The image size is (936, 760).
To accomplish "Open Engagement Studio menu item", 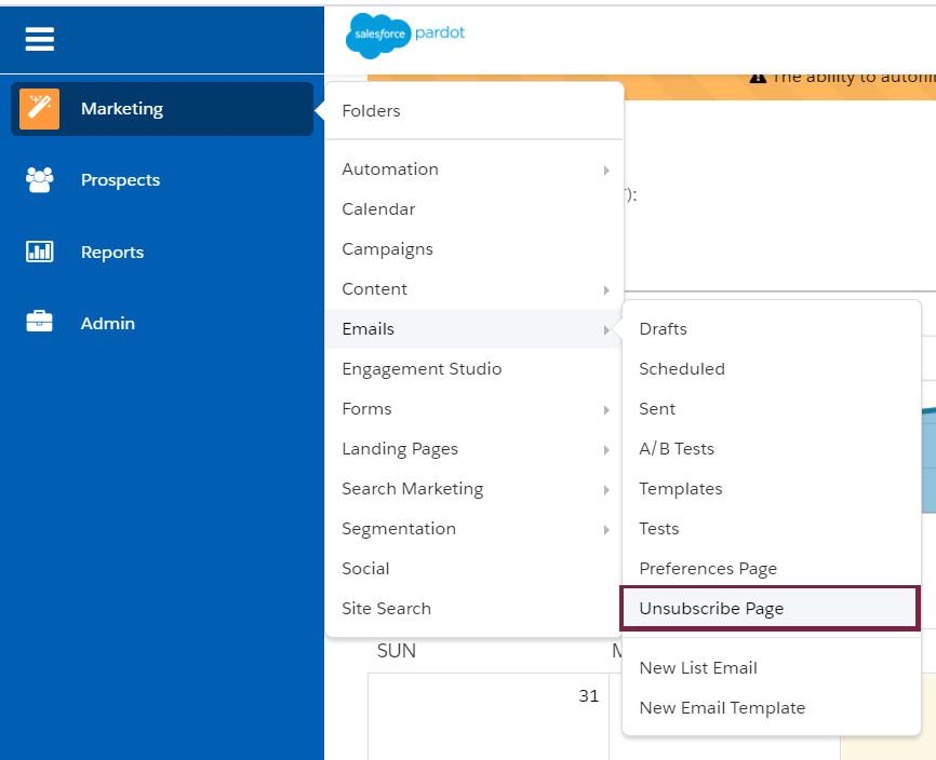I will click(421, 369).
